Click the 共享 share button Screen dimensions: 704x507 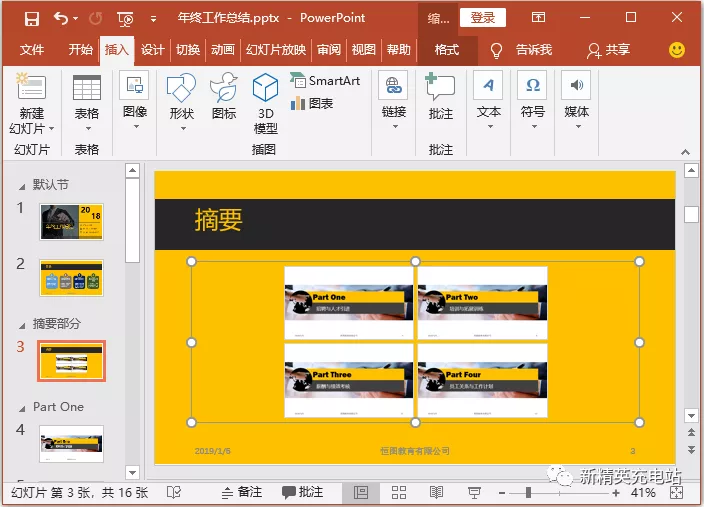[x=608, y=50]
